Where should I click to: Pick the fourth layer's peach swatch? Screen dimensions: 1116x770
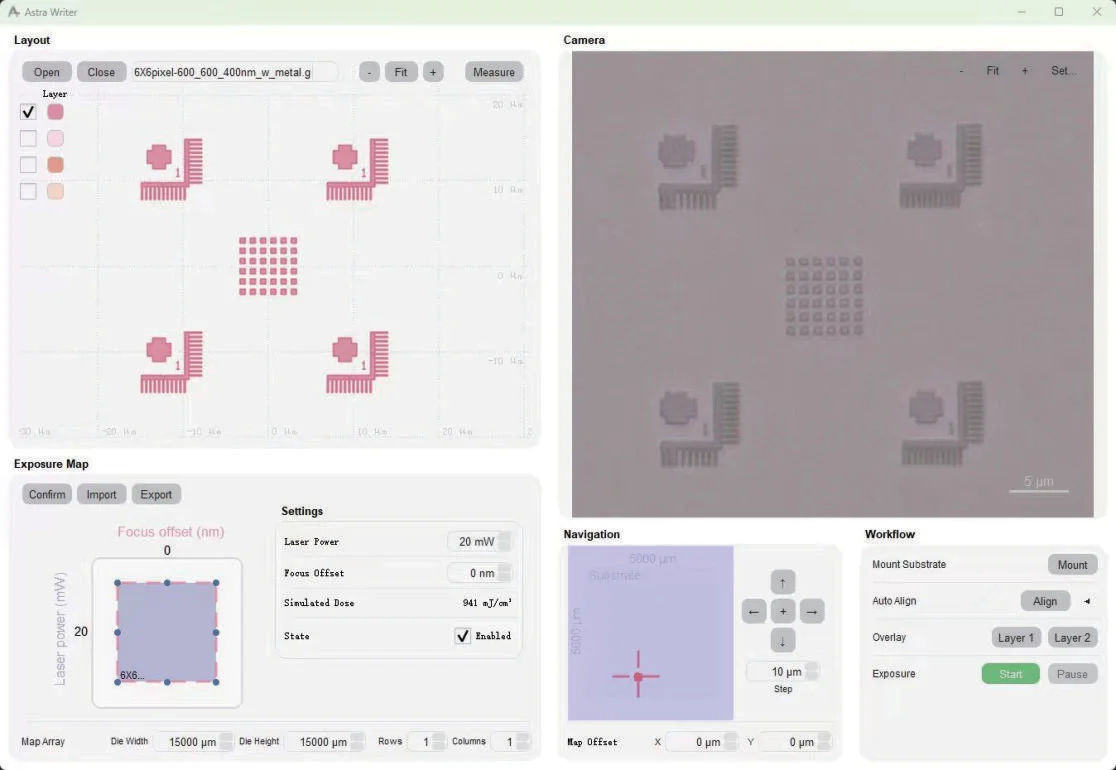click(x=55, y=191)
